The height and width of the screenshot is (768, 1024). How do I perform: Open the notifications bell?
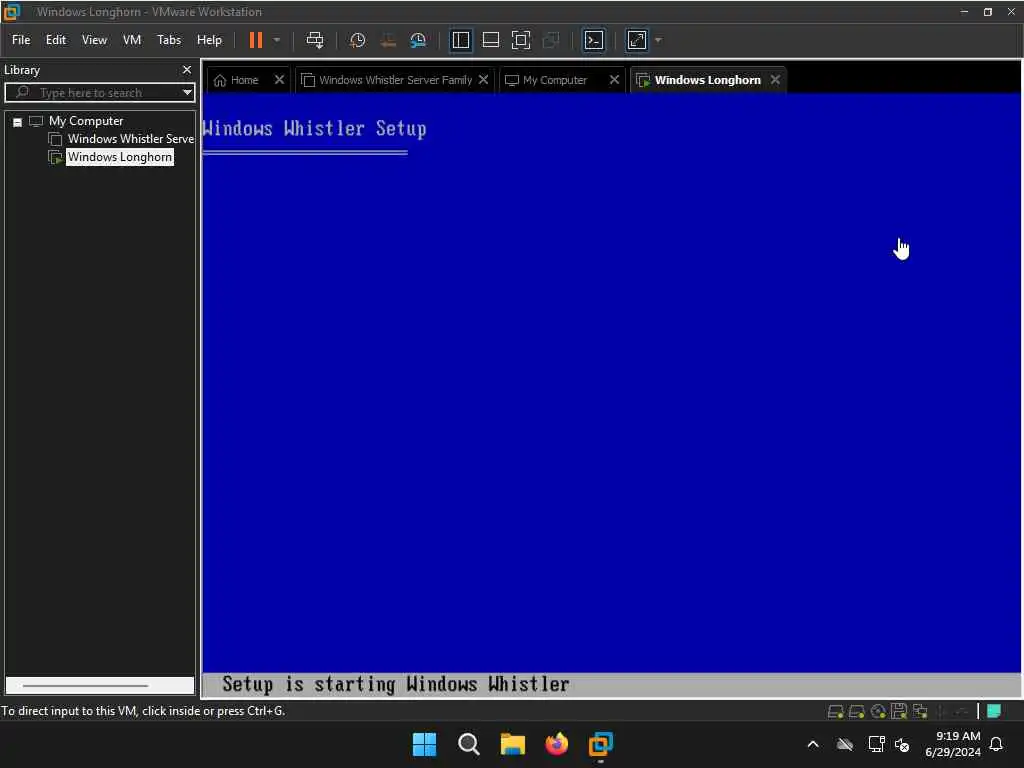click(996, 744)
